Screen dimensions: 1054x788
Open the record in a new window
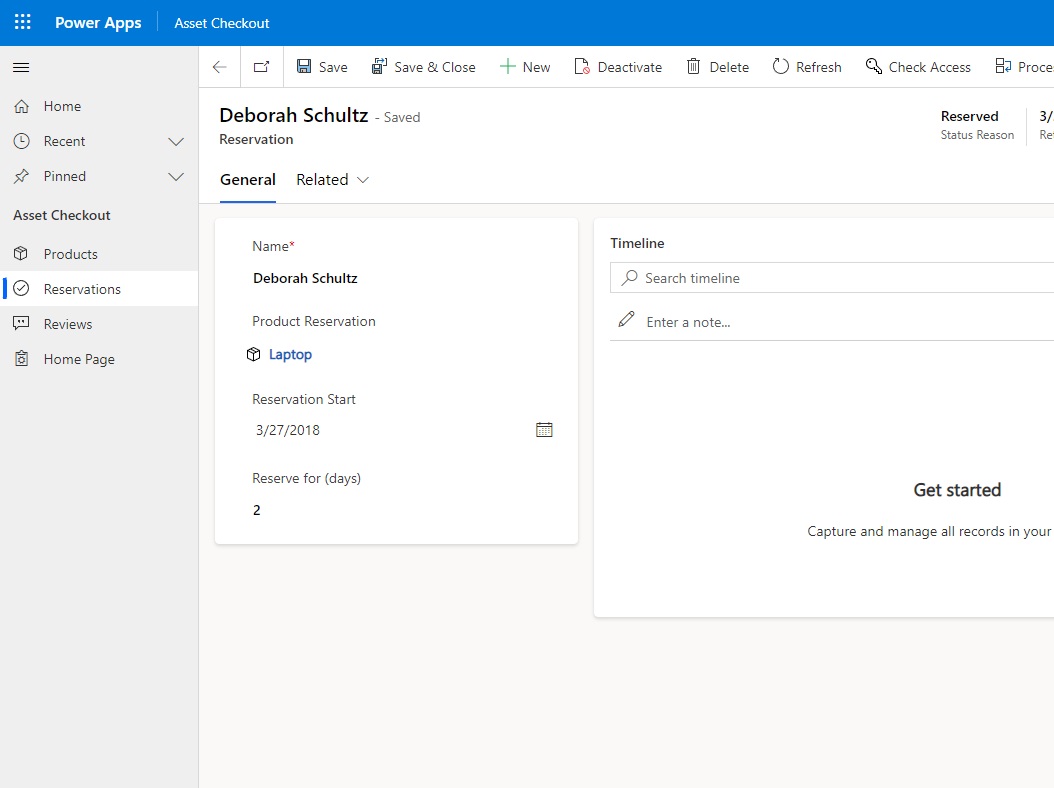click(261, 66)
